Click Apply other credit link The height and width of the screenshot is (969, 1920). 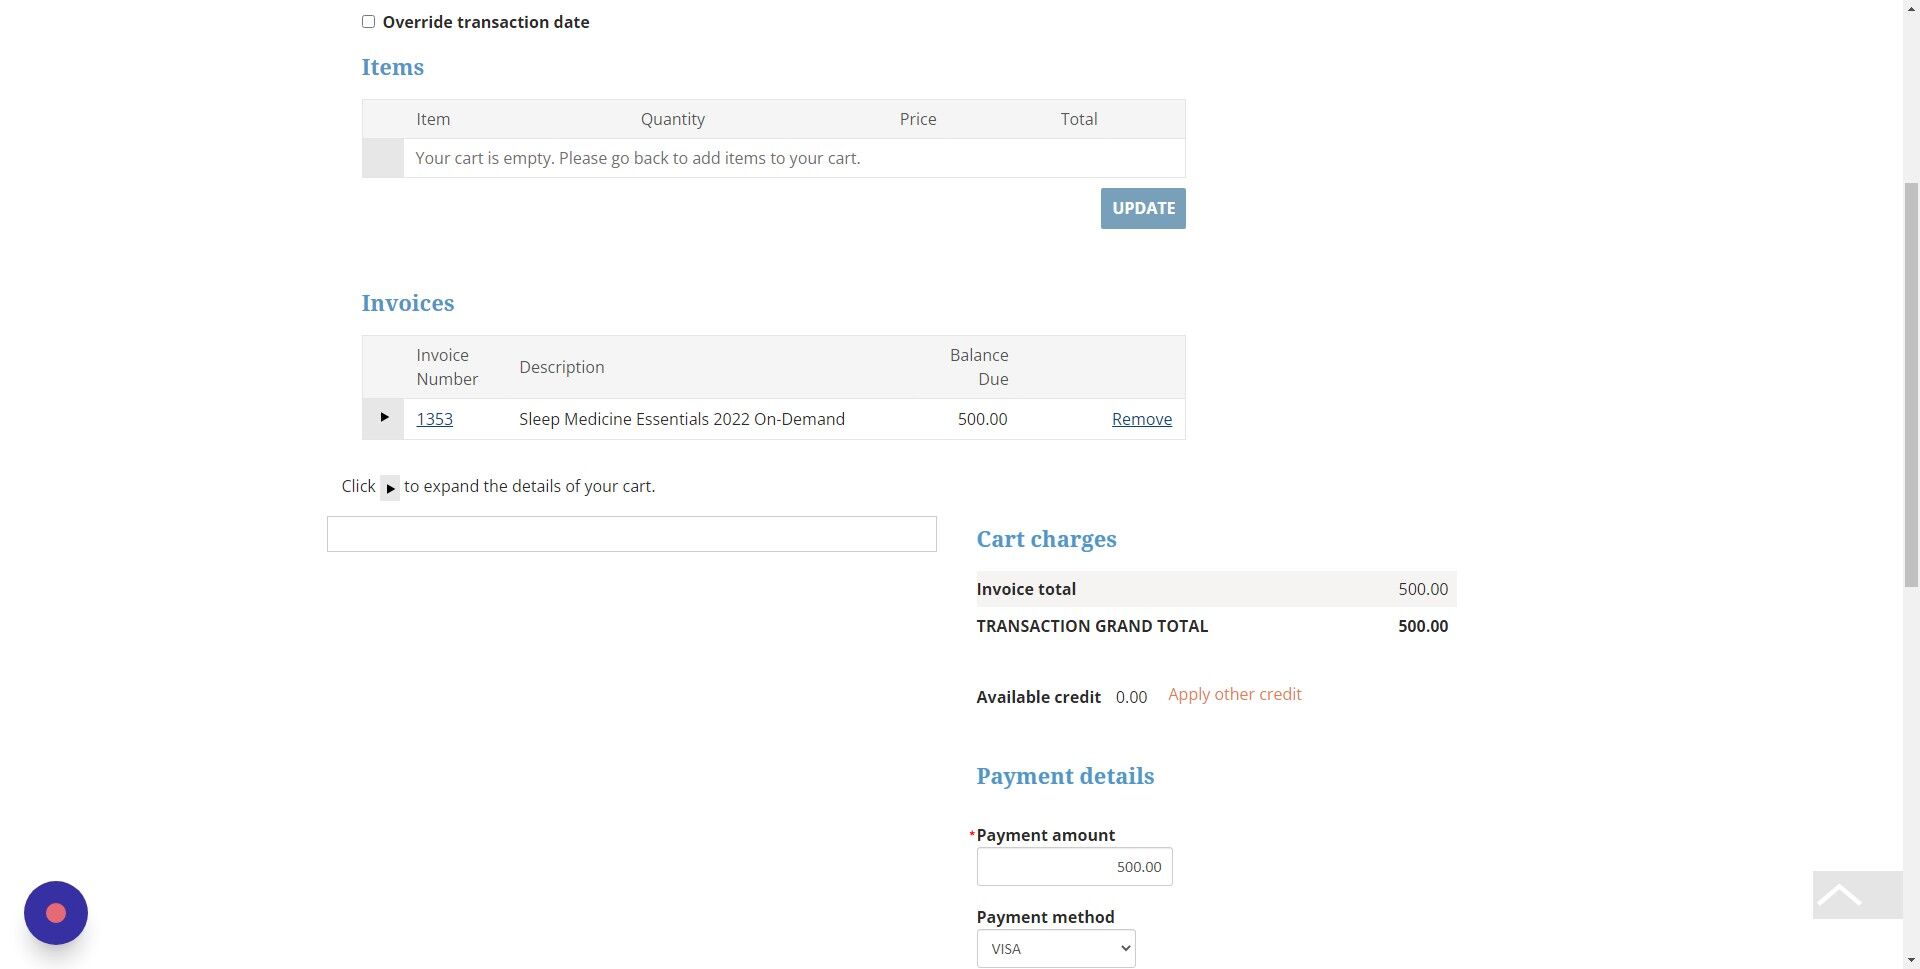(x=1234, y=694)
